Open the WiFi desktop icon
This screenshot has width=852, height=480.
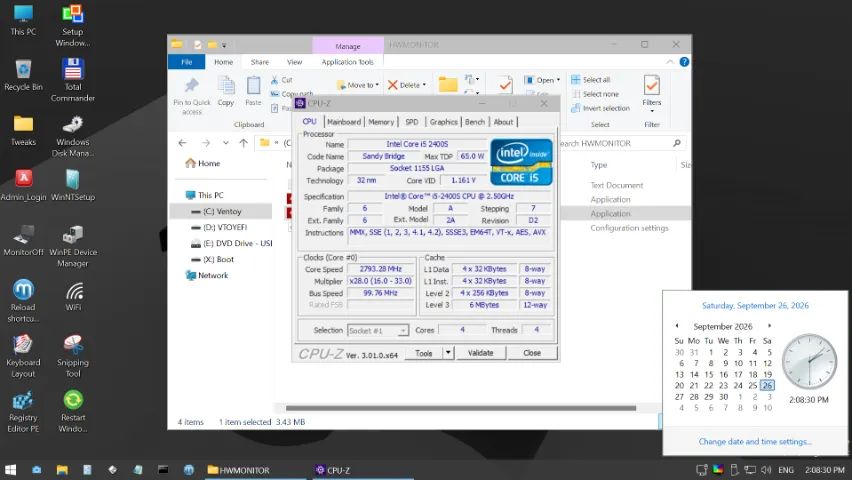point(73,296)
